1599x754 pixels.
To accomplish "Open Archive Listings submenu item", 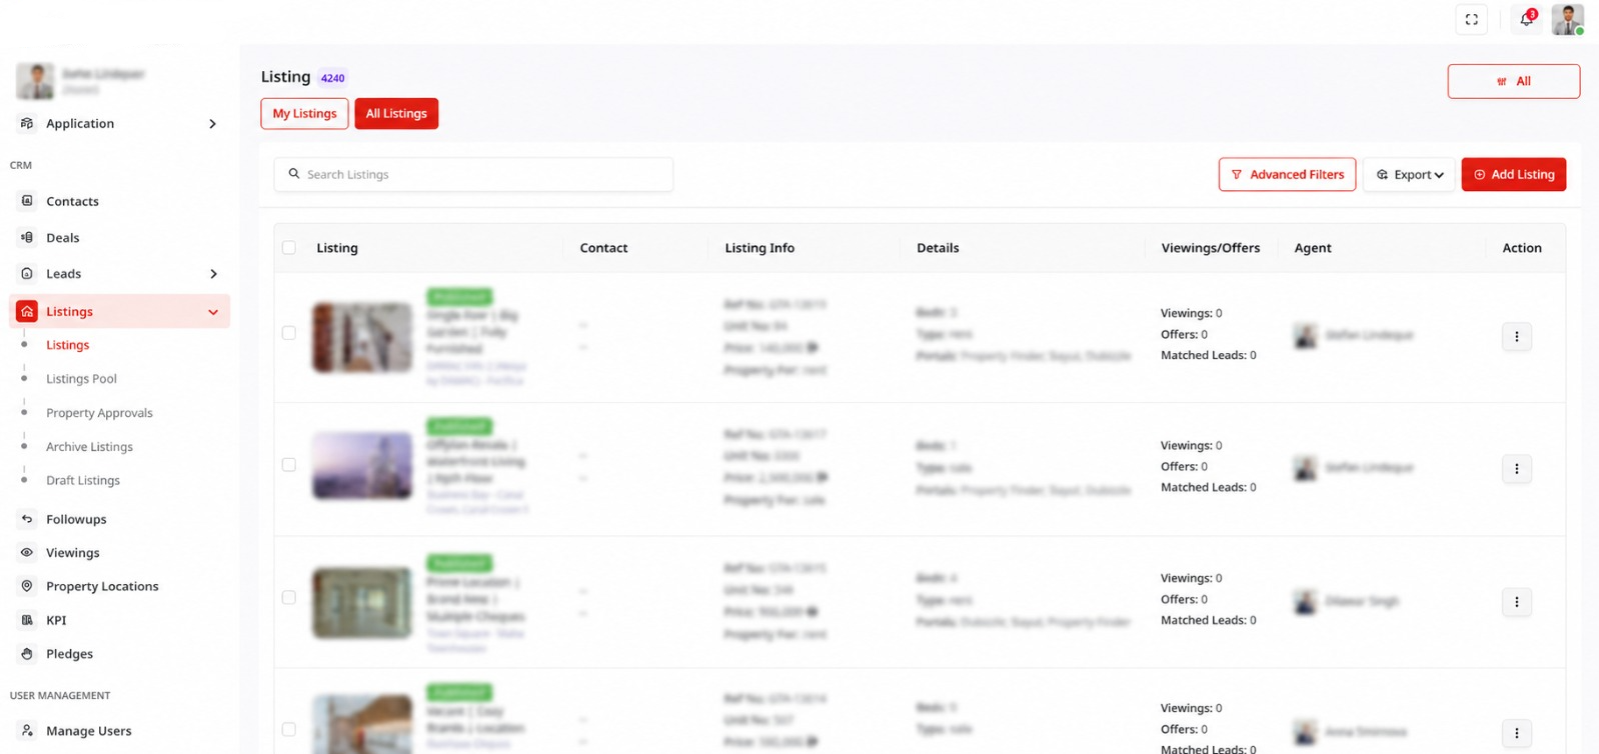I will (89, 447).
